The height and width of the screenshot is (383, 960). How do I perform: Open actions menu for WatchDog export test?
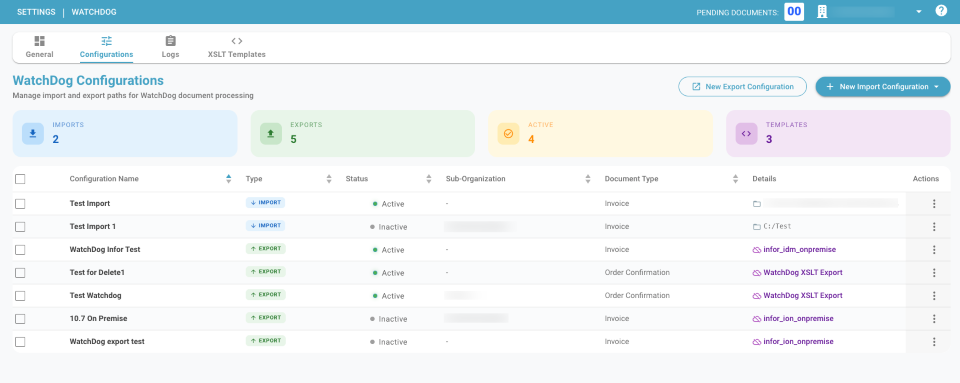[x=934, y=341]
